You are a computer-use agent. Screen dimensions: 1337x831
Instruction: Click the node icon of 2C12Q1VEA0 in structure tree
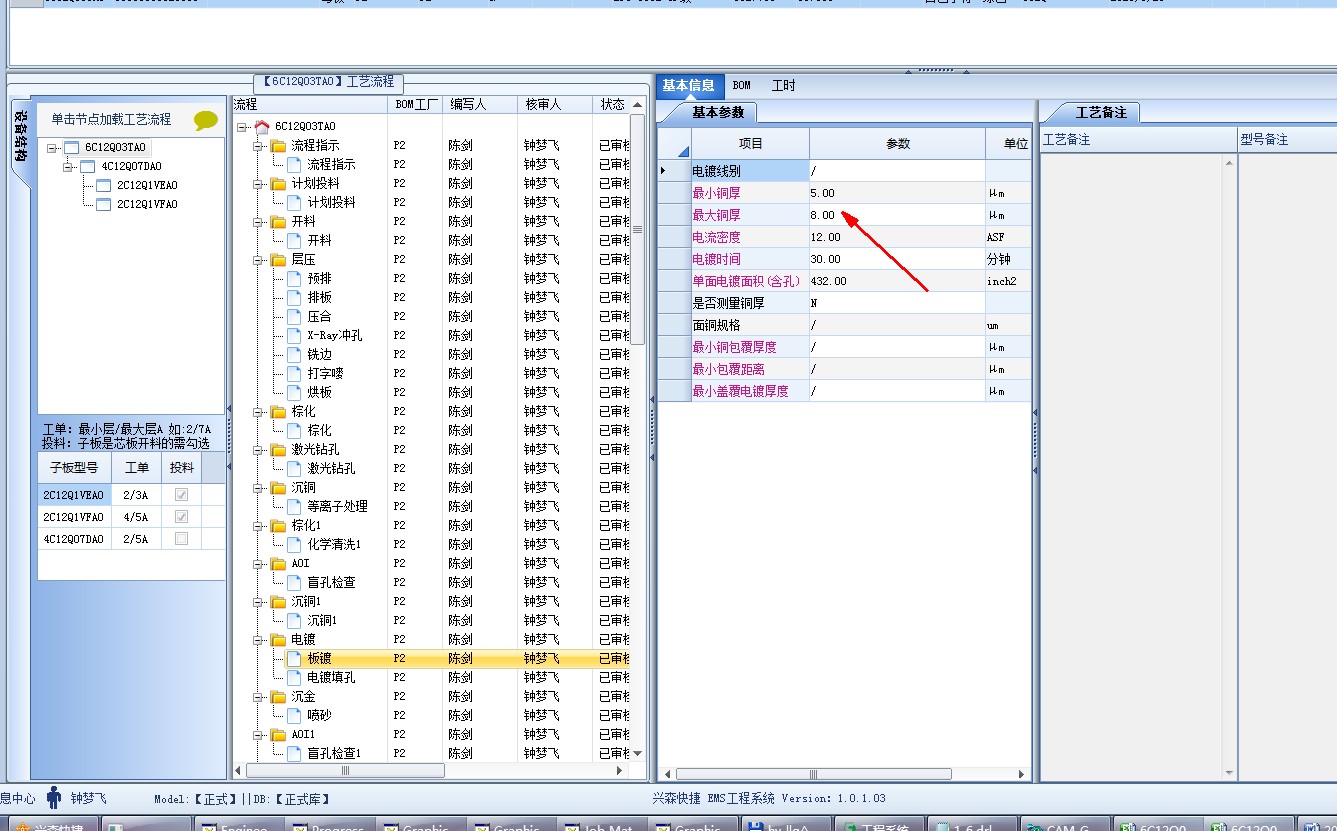click(x=103, y=185)
